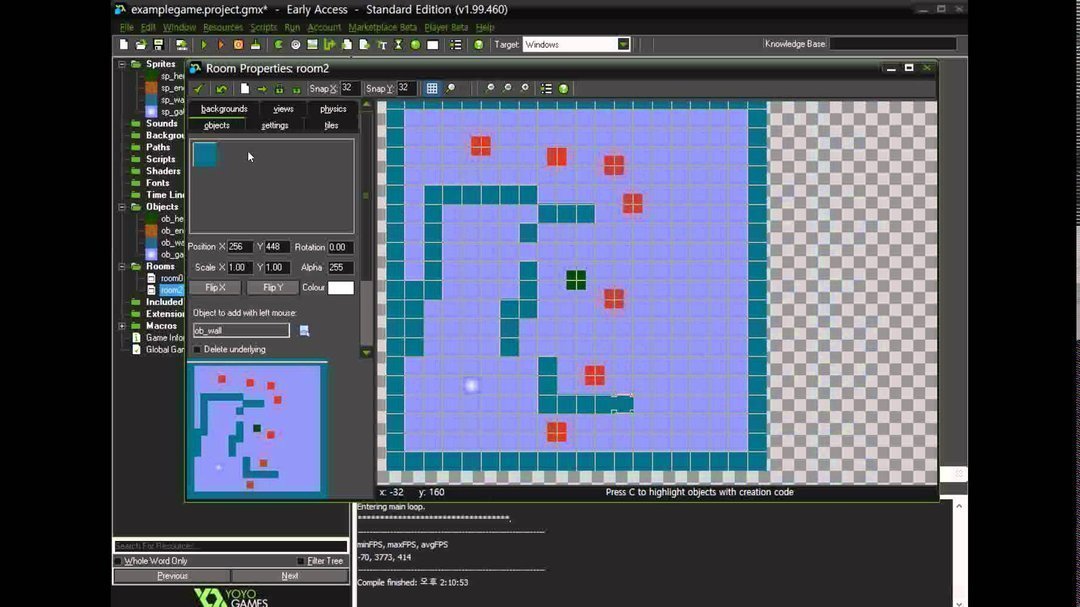Clear the room using the blank page icon
Viewport: 1080px width, 607px height.
click(245, 89)
